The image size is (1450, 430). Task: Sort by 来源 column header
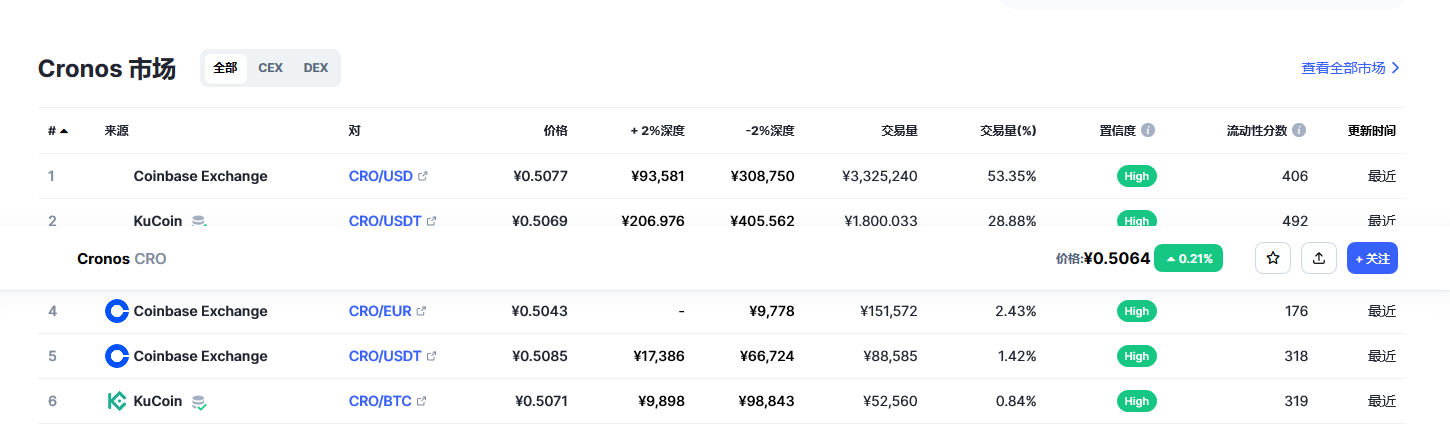click(x=117, y=131)
